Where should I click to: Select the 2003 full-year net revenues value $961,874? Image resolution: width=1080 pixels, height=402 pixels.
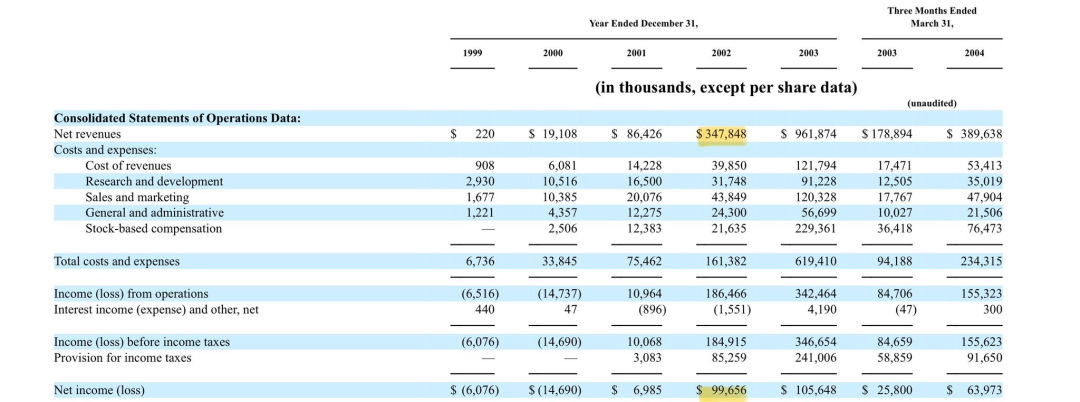[809, 134]
